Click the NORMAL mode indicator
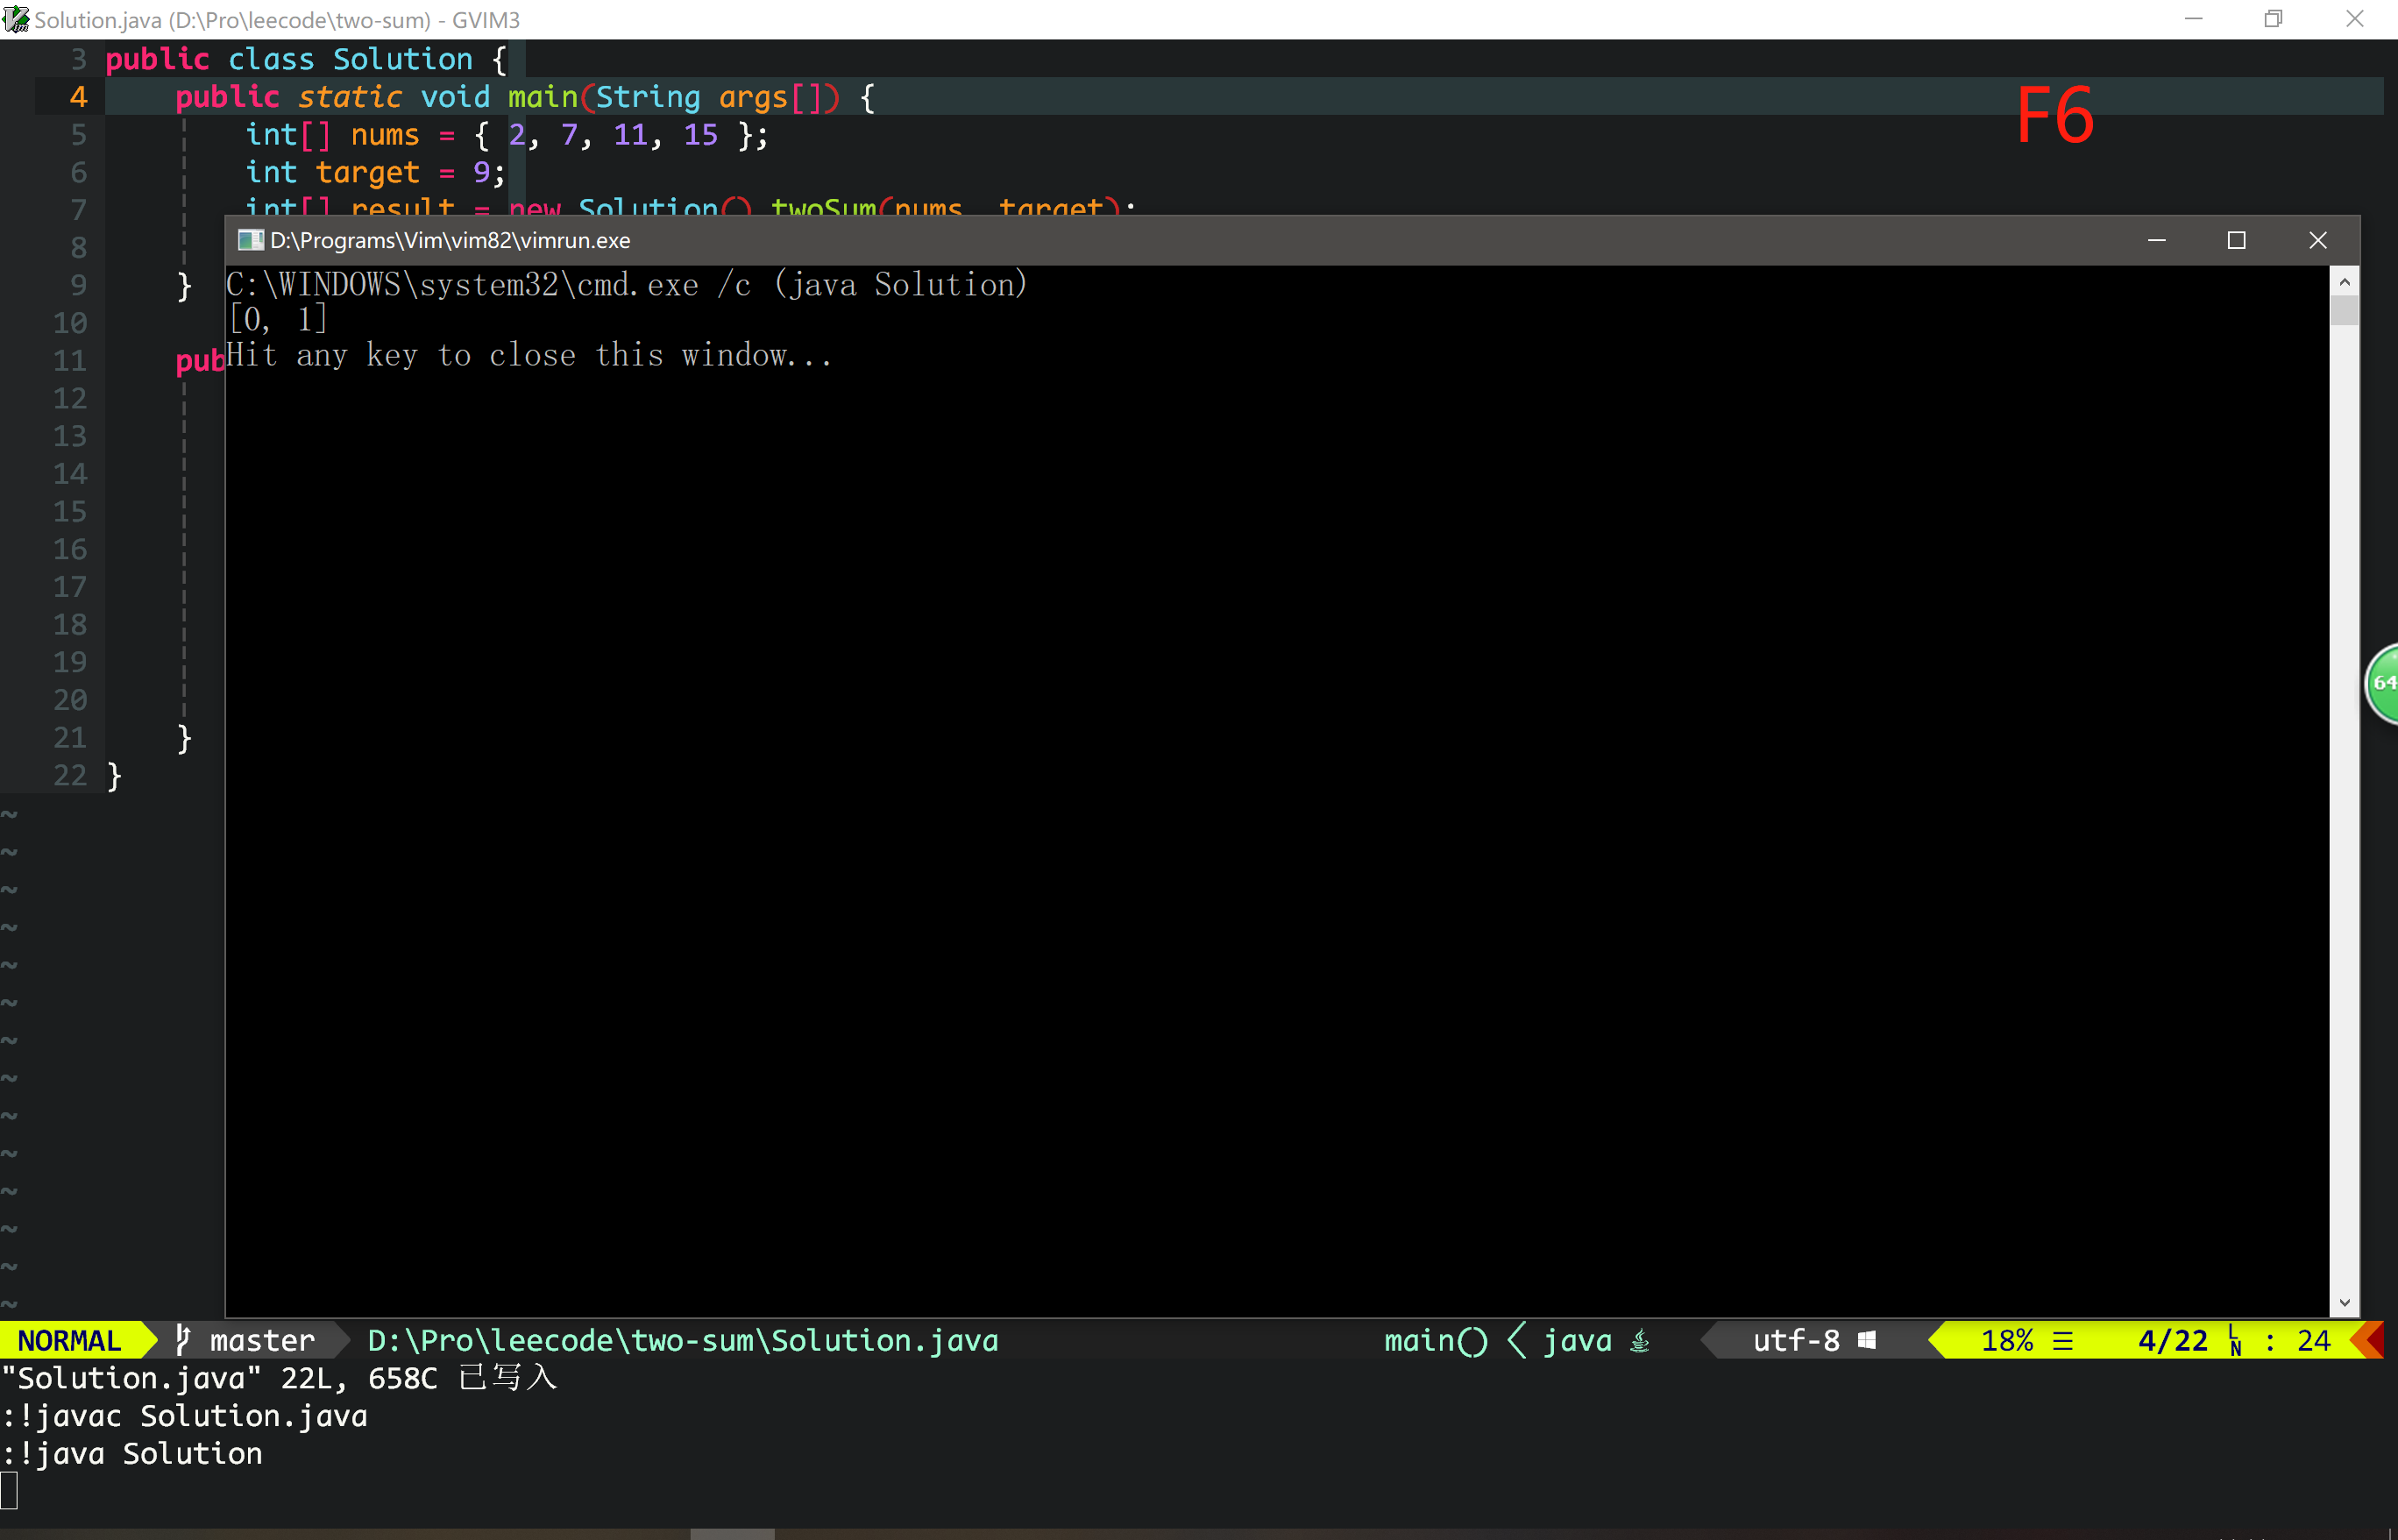The image size is (2398, 1540). click(69, 1340)
